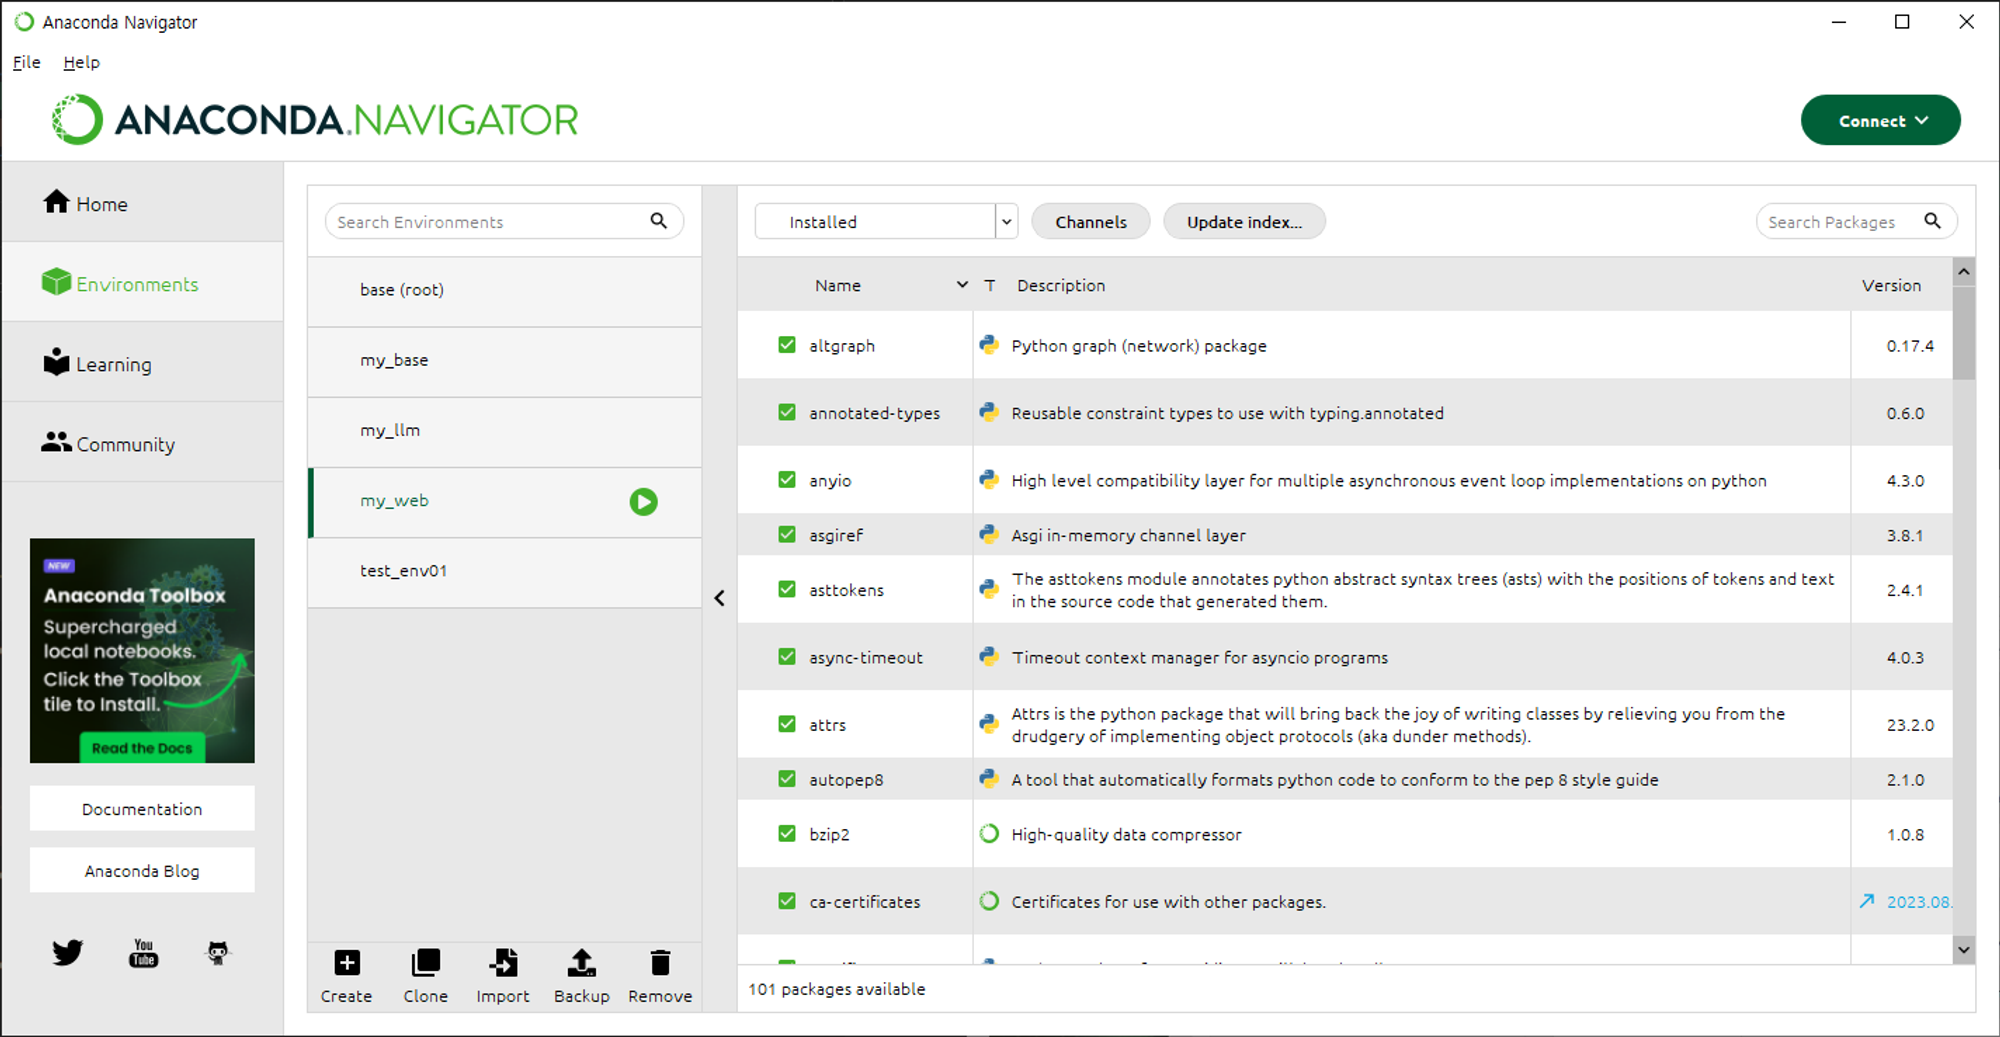
Task: Click the conda type icon for ca-certificates
Action: [x=989, y=901]
